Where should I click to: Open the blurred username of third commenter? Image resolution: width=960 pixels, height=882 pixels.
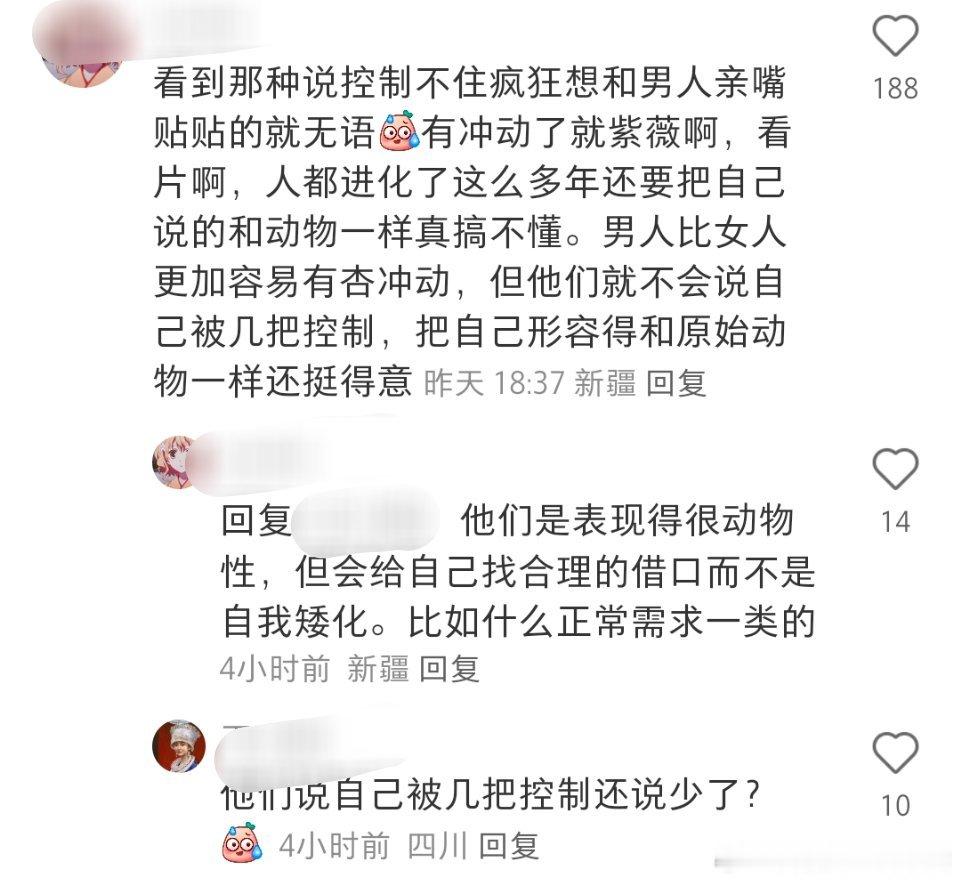pyautogui.click(x=309, y=748)
